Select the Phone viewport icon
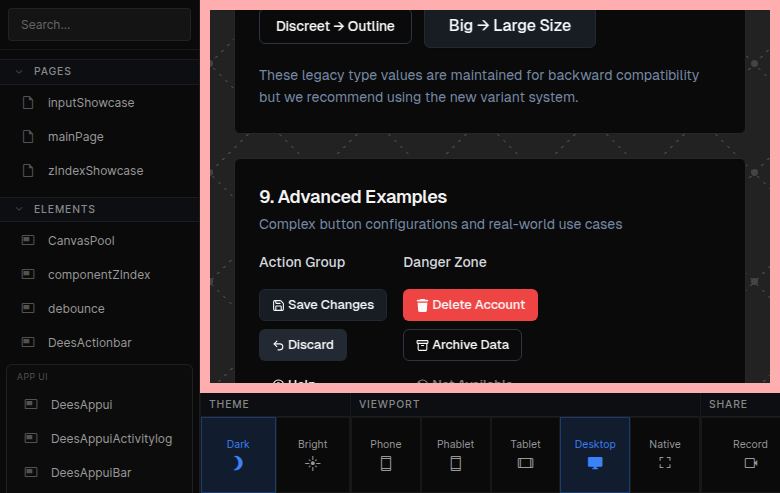Viewport: 780px width, 493px height. 386,463
